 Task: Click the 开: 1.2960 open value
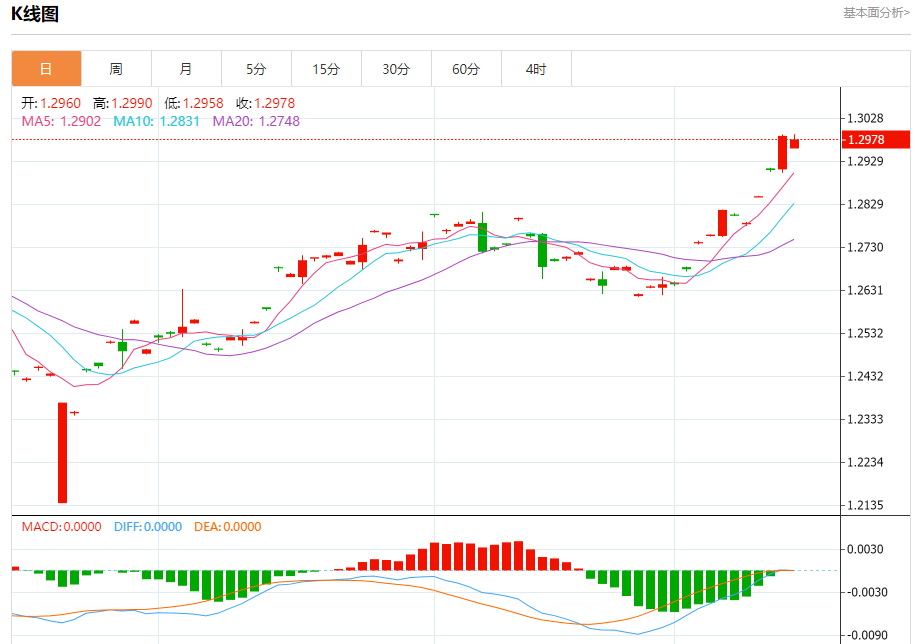tap(51, 103)
